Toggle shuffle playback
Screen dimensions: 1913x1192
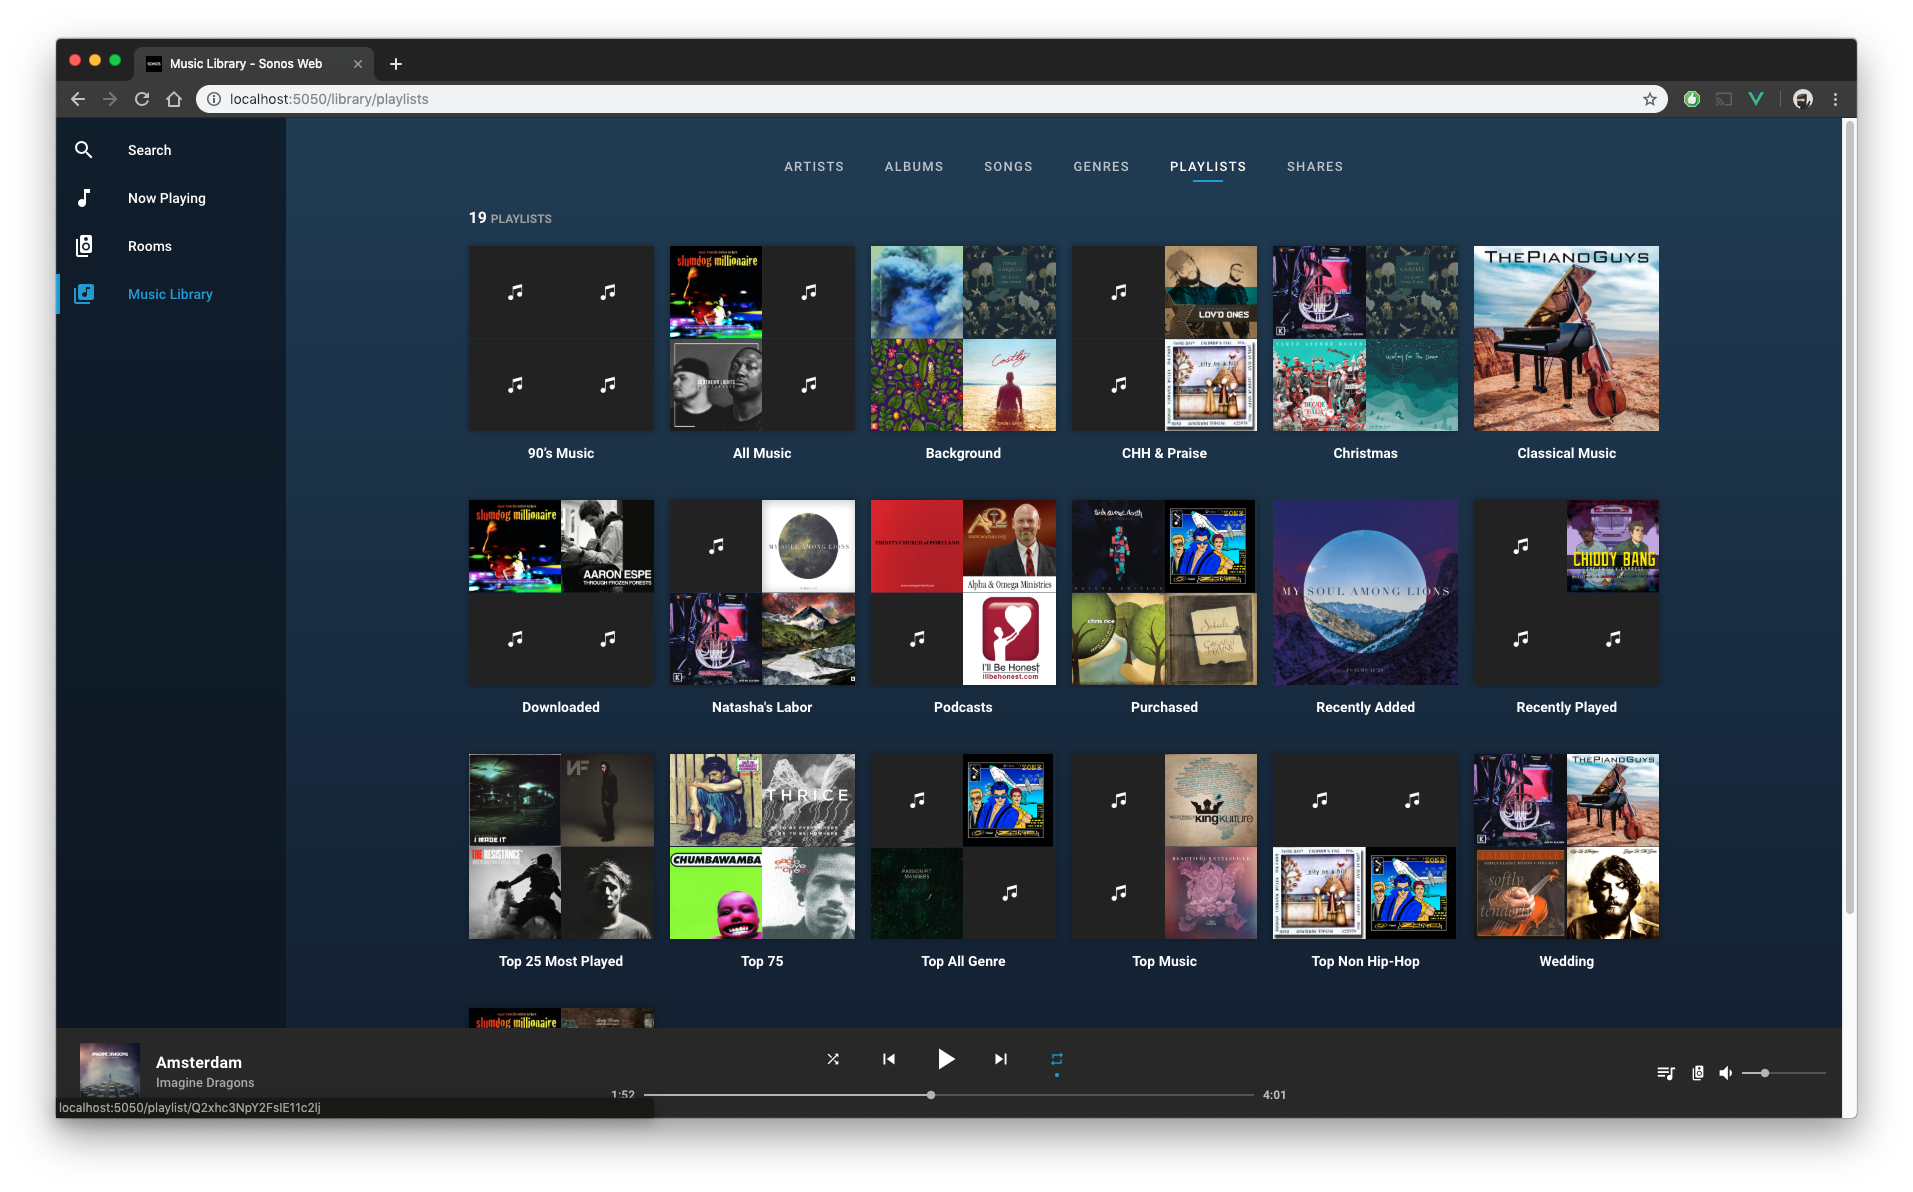(833, 1059)
